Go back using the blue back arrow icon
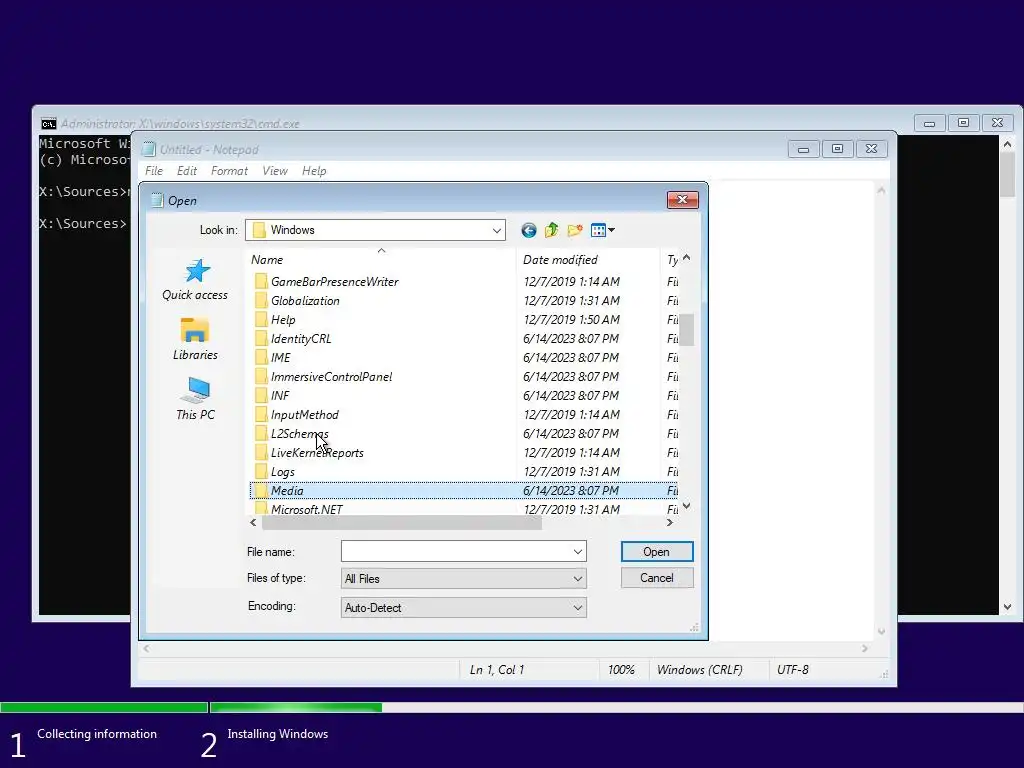Viewport: 1024px width, 768px height. pyautogui.click(x=528, y=230)
